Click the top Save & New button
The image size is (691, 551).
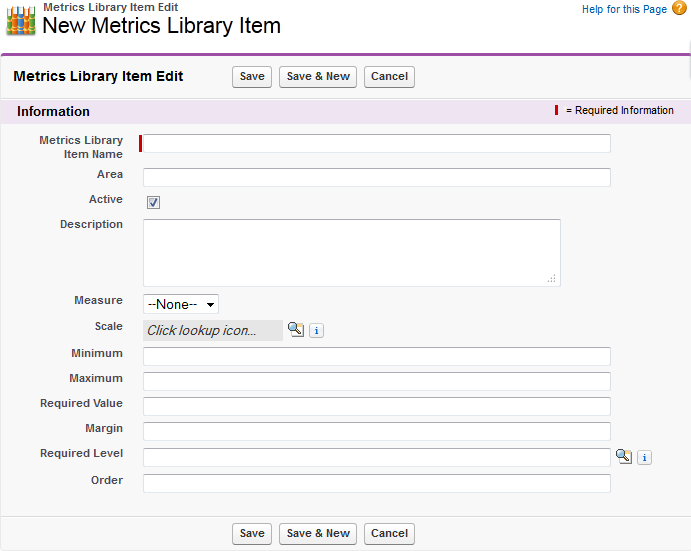tap(318, 77)
